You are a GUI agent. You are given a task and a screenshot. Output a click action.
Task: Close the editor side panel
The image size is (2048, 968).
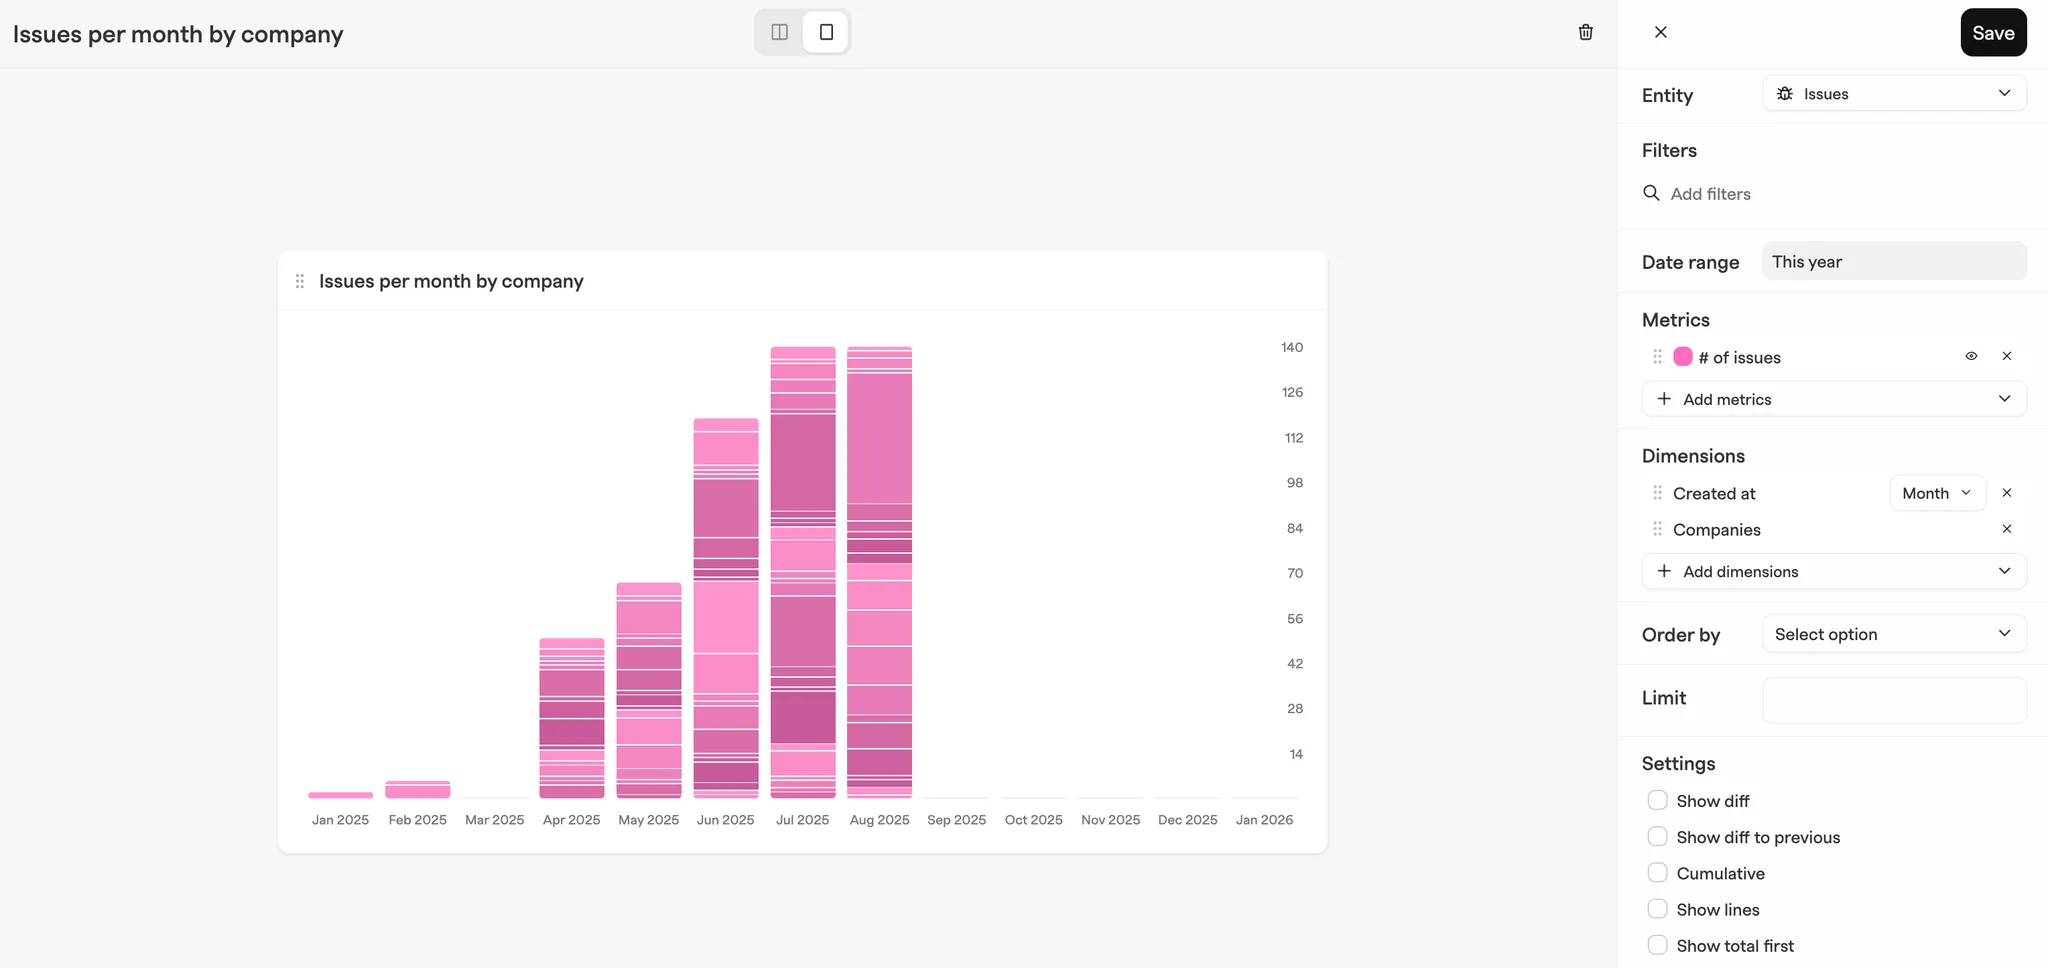[1661, 32]
